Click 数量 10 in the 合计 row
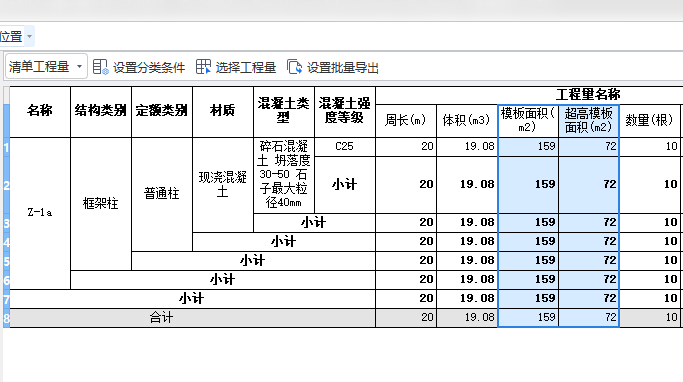This screenshot has height=382, width=683. pyautogui.click(x=650, y=318)
